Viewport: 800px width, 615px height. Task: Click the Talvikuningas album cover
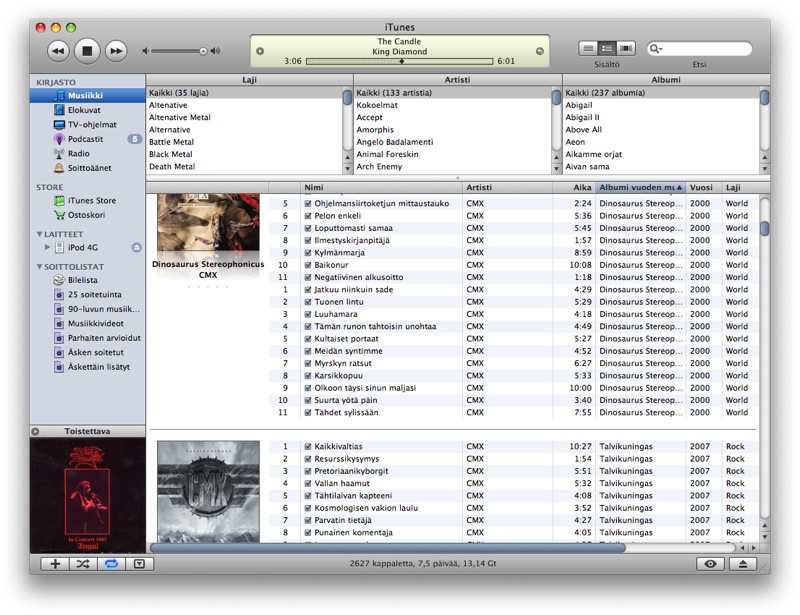click(208, 491)
